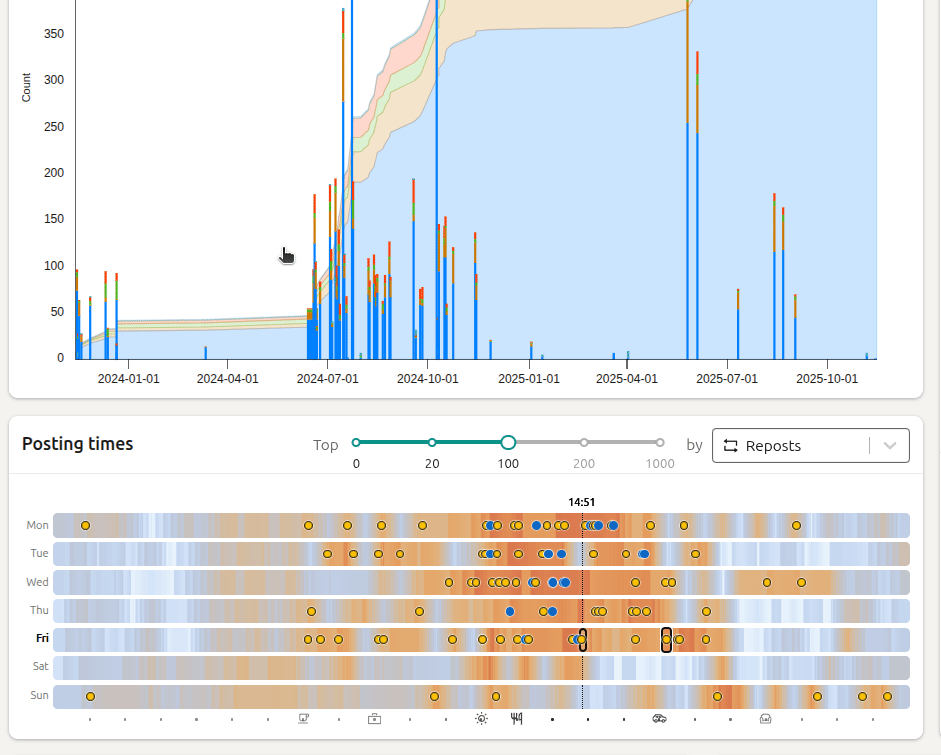941x755 pixels.
Task: Expand the dropdown using the chevron arrow
Action: (890, 446)
